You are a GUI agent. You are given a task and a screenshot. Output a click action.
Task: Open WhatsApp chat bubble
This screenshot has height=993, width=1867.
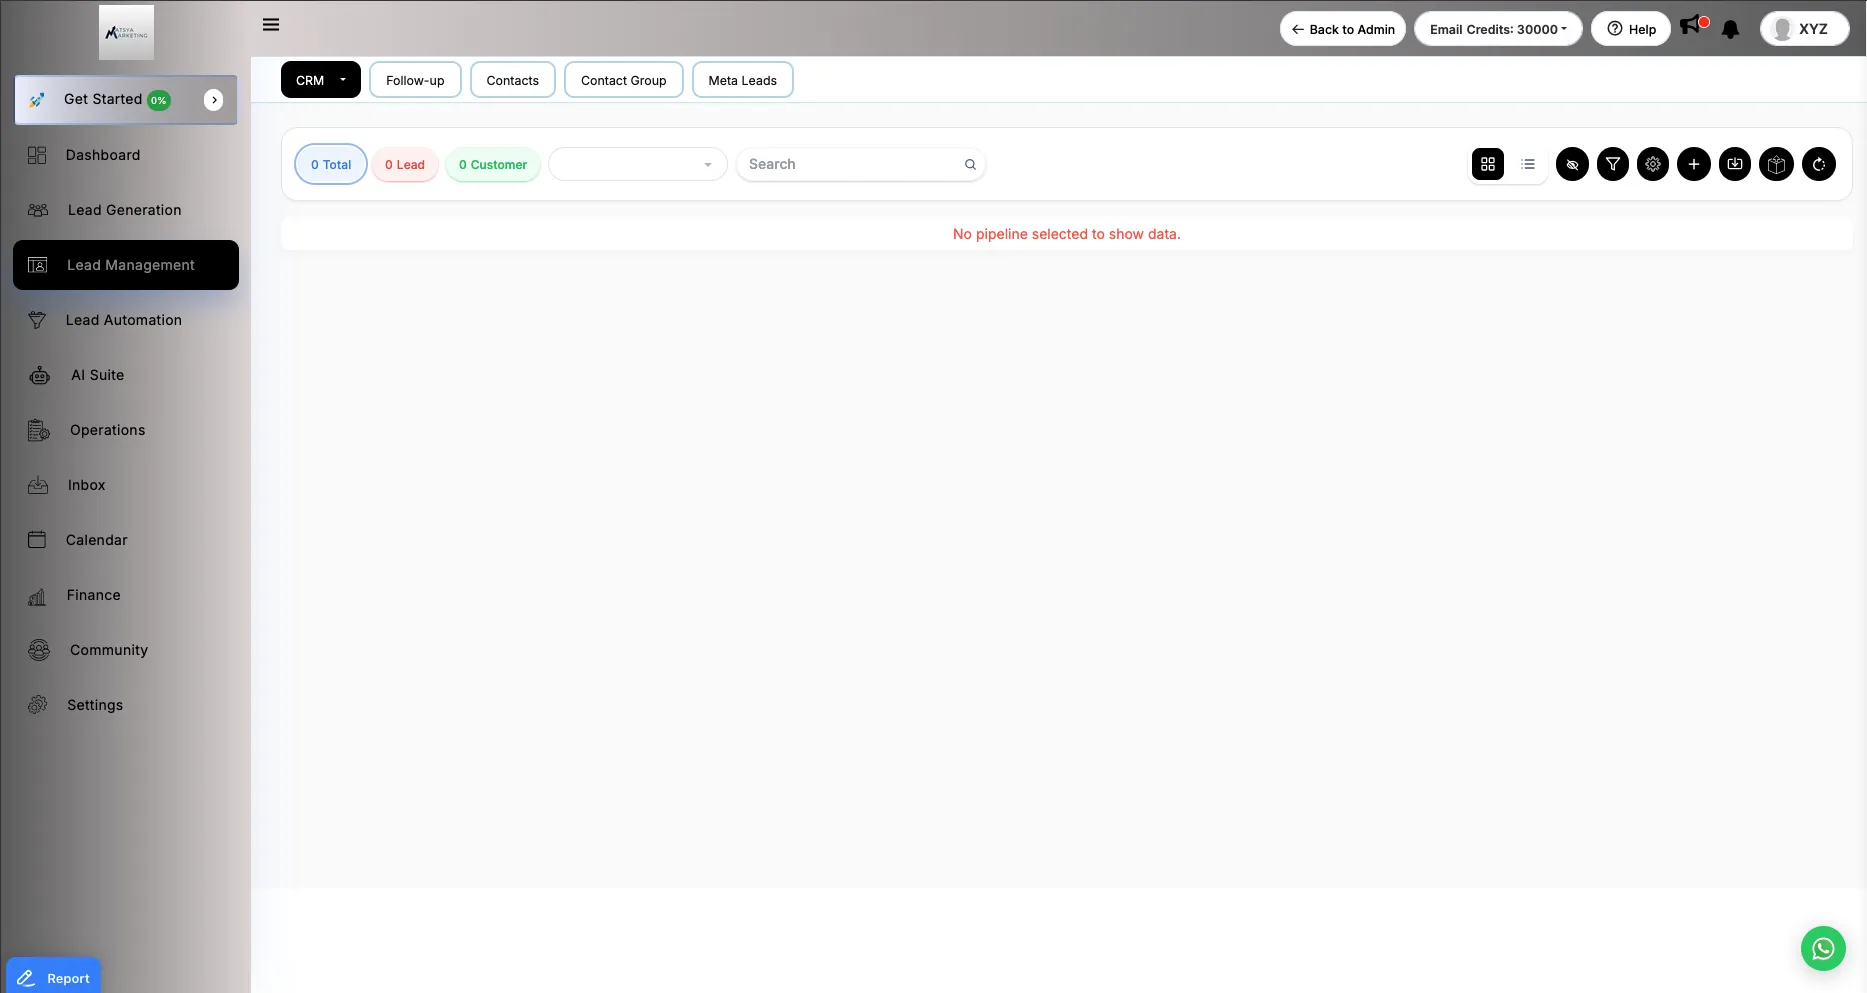[x=1823, y=948]
